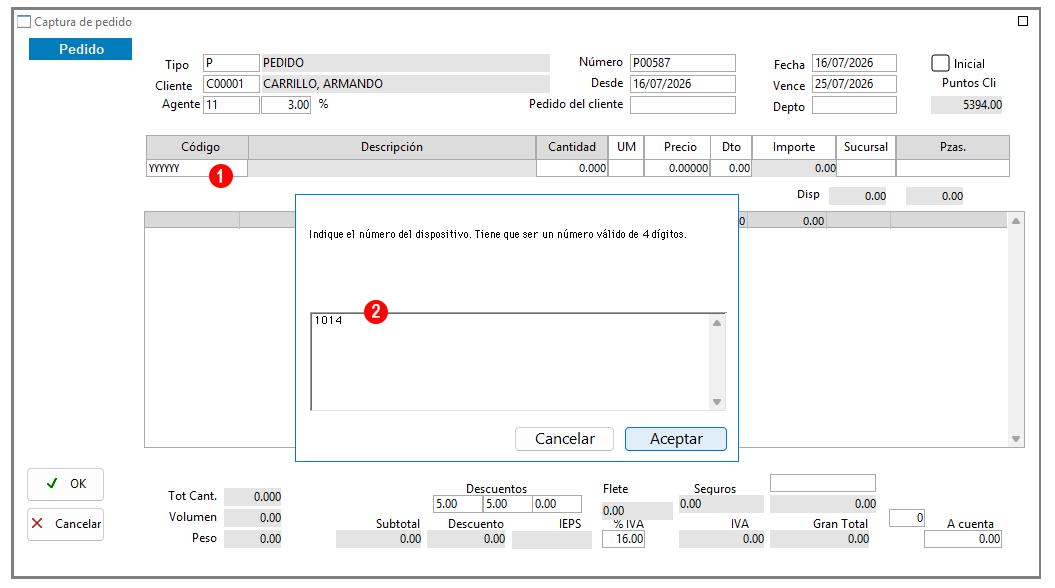Click the A cuenta amount field

pos(962,539)
